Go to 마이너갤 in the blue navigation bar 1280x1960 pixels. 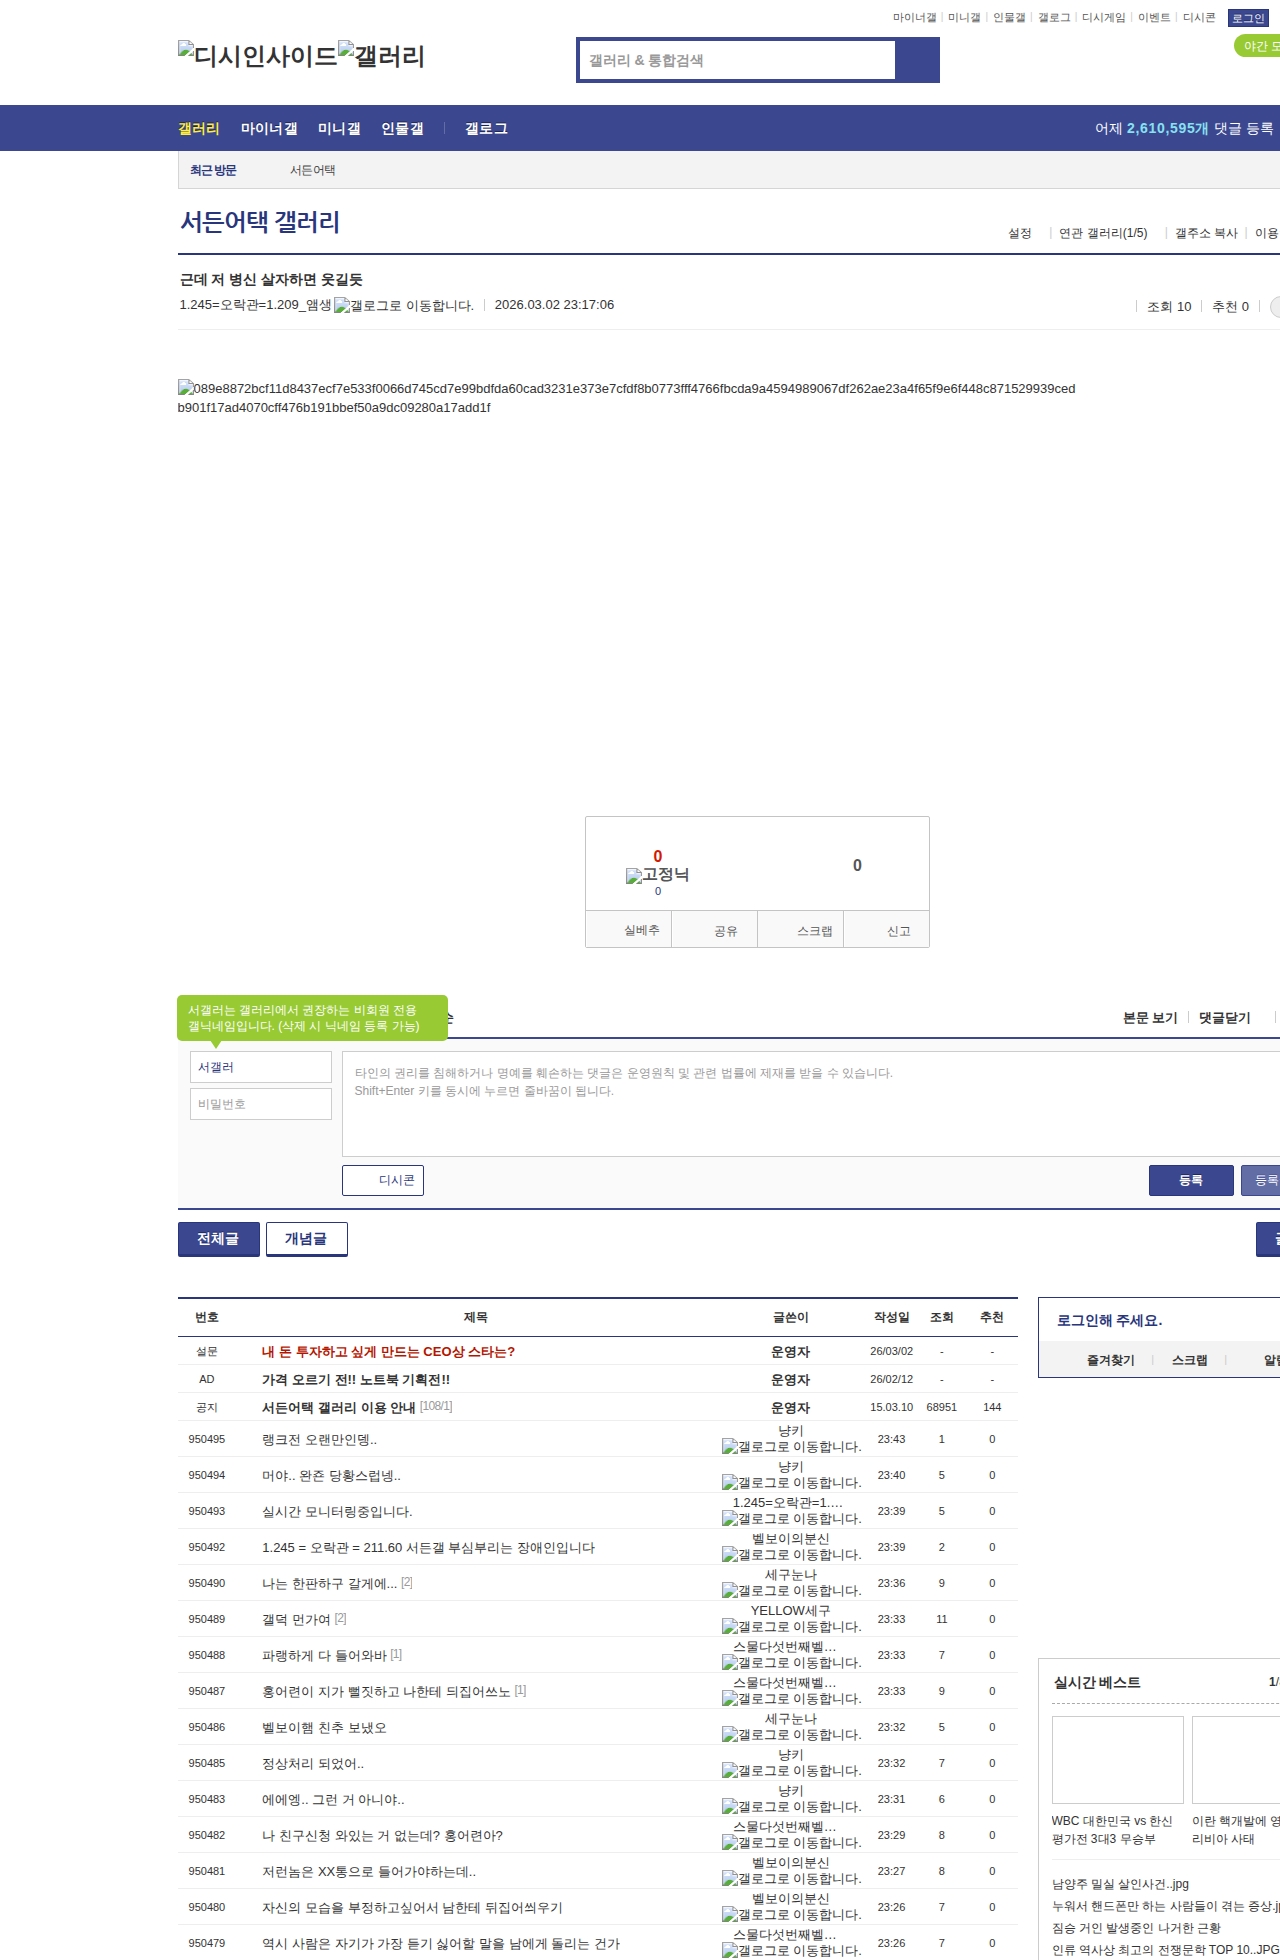coord(269,129)
